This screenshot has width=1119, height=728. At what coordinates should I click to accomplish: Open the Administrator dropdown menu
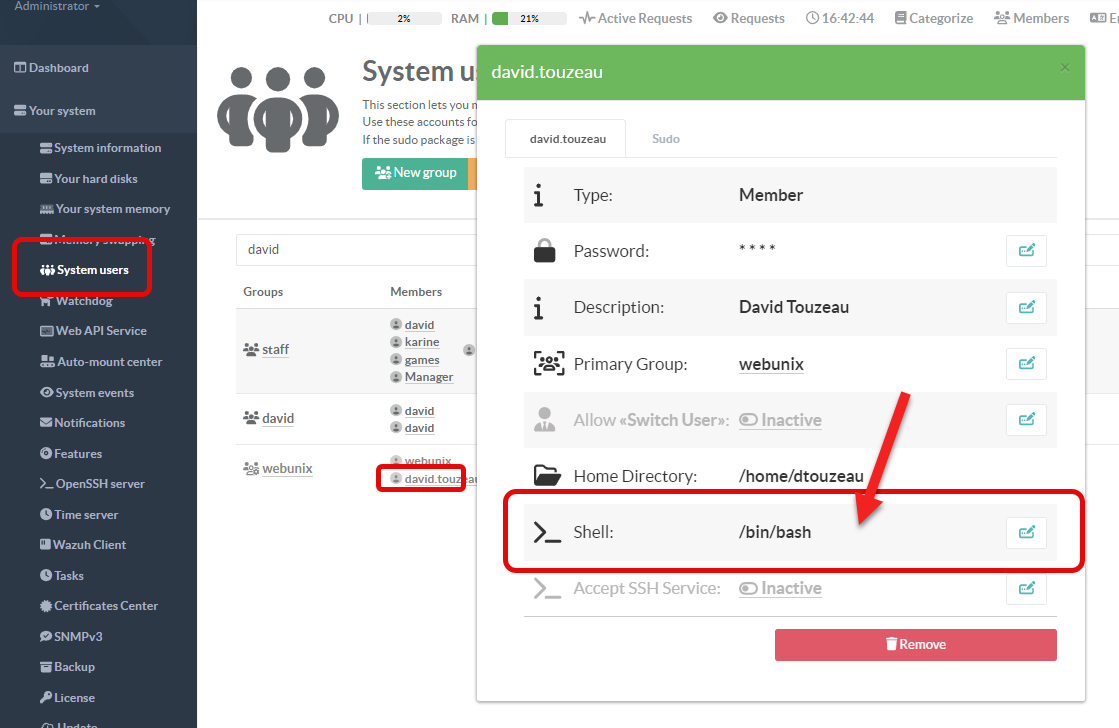[57, 7]
